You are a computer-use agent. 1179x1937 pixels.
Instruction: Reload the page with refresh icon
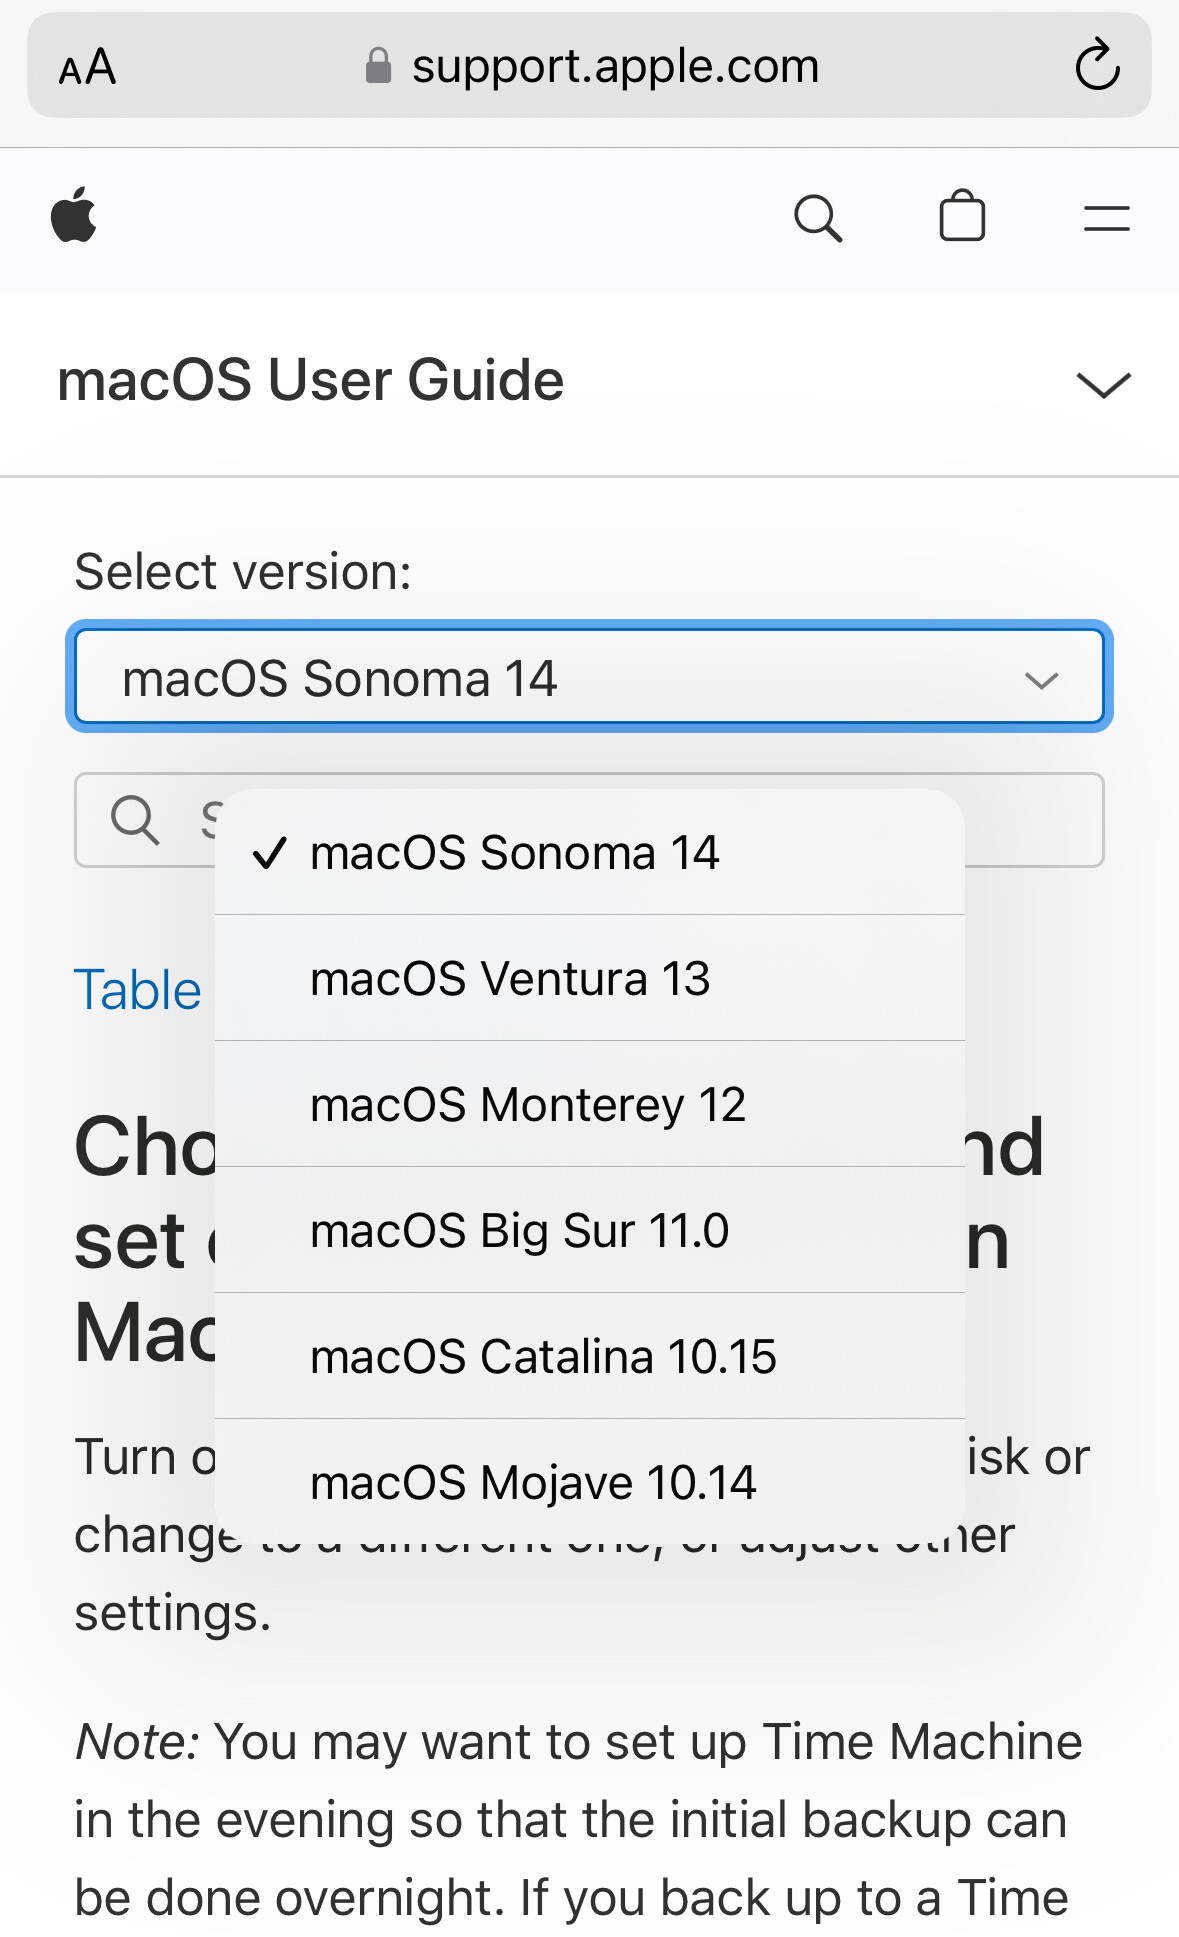(1097, 66)
